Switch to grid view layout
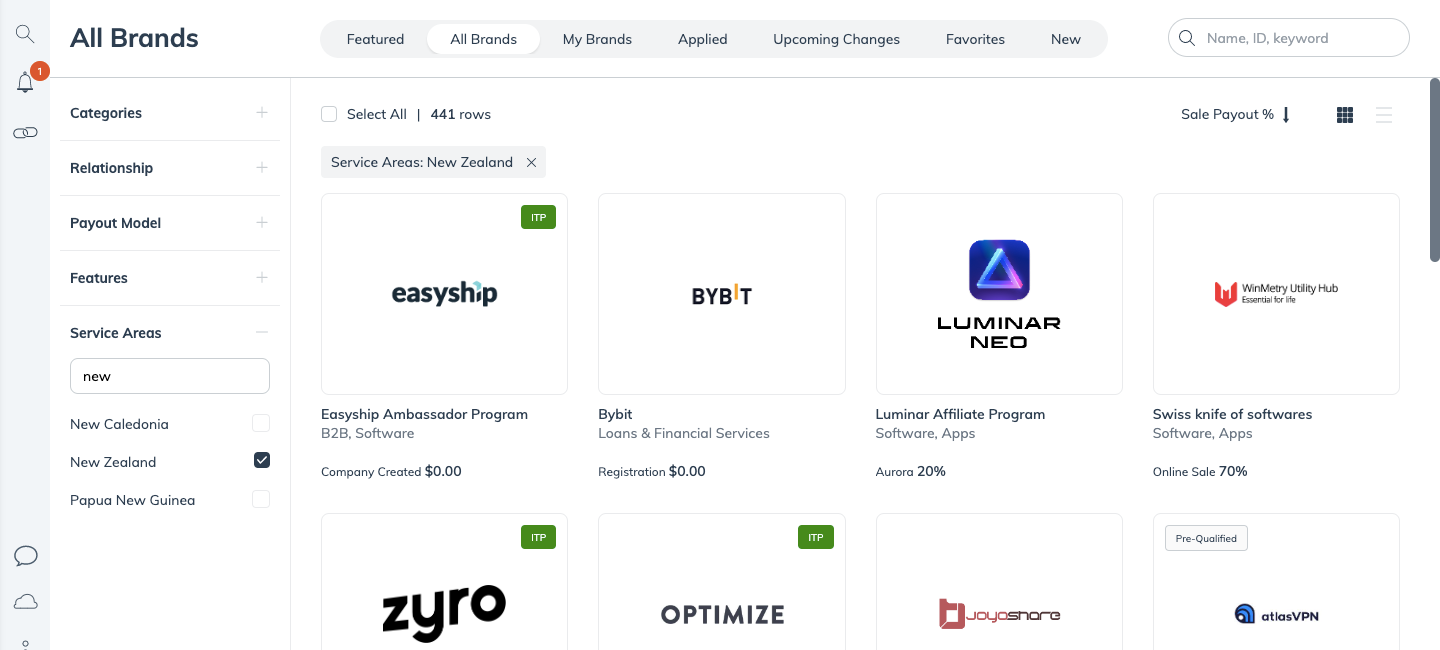The height and width of the screenshot is (650, 1440). click(1345, 115)
